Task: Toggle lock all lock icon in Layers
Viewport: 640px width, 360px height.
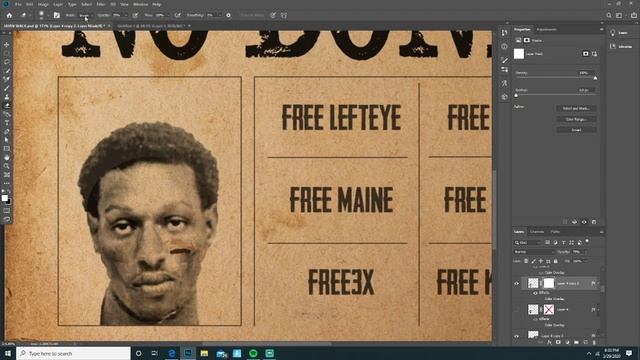Action: coord(556,261)
